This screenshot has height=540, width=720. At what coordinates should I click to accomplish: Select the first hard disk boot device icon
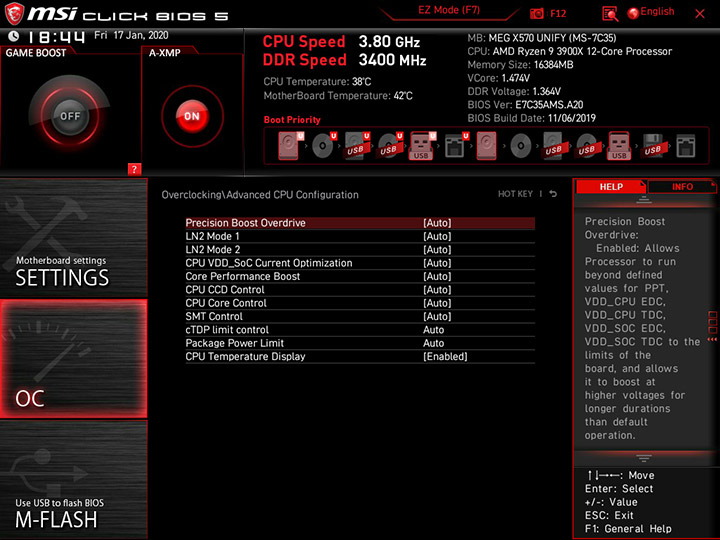click(x=291, y=146)
